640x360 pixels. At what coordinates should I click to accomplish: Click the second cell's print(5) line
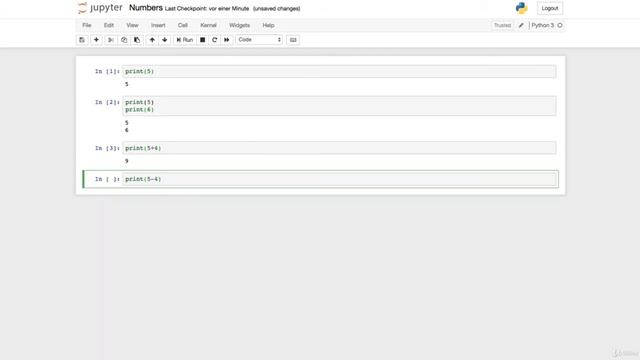point(140,102)
